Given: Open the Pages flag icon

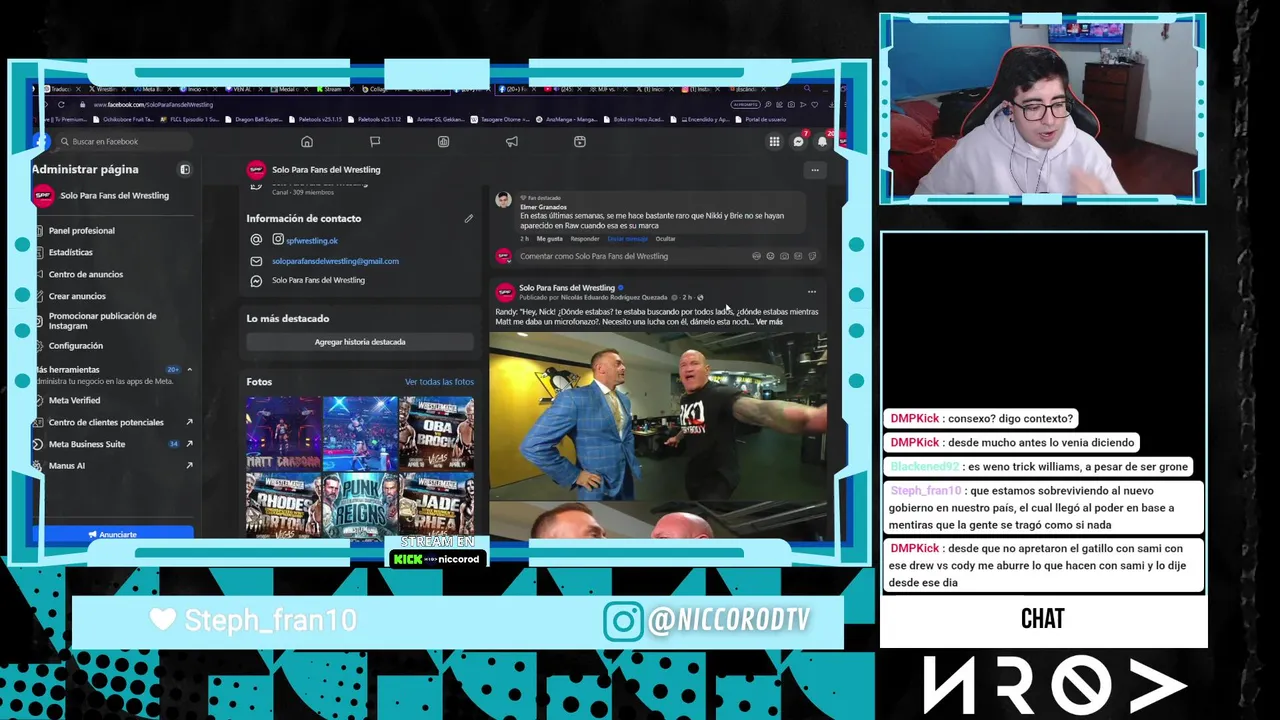Looking at the screenshot, I should (375, 142).
